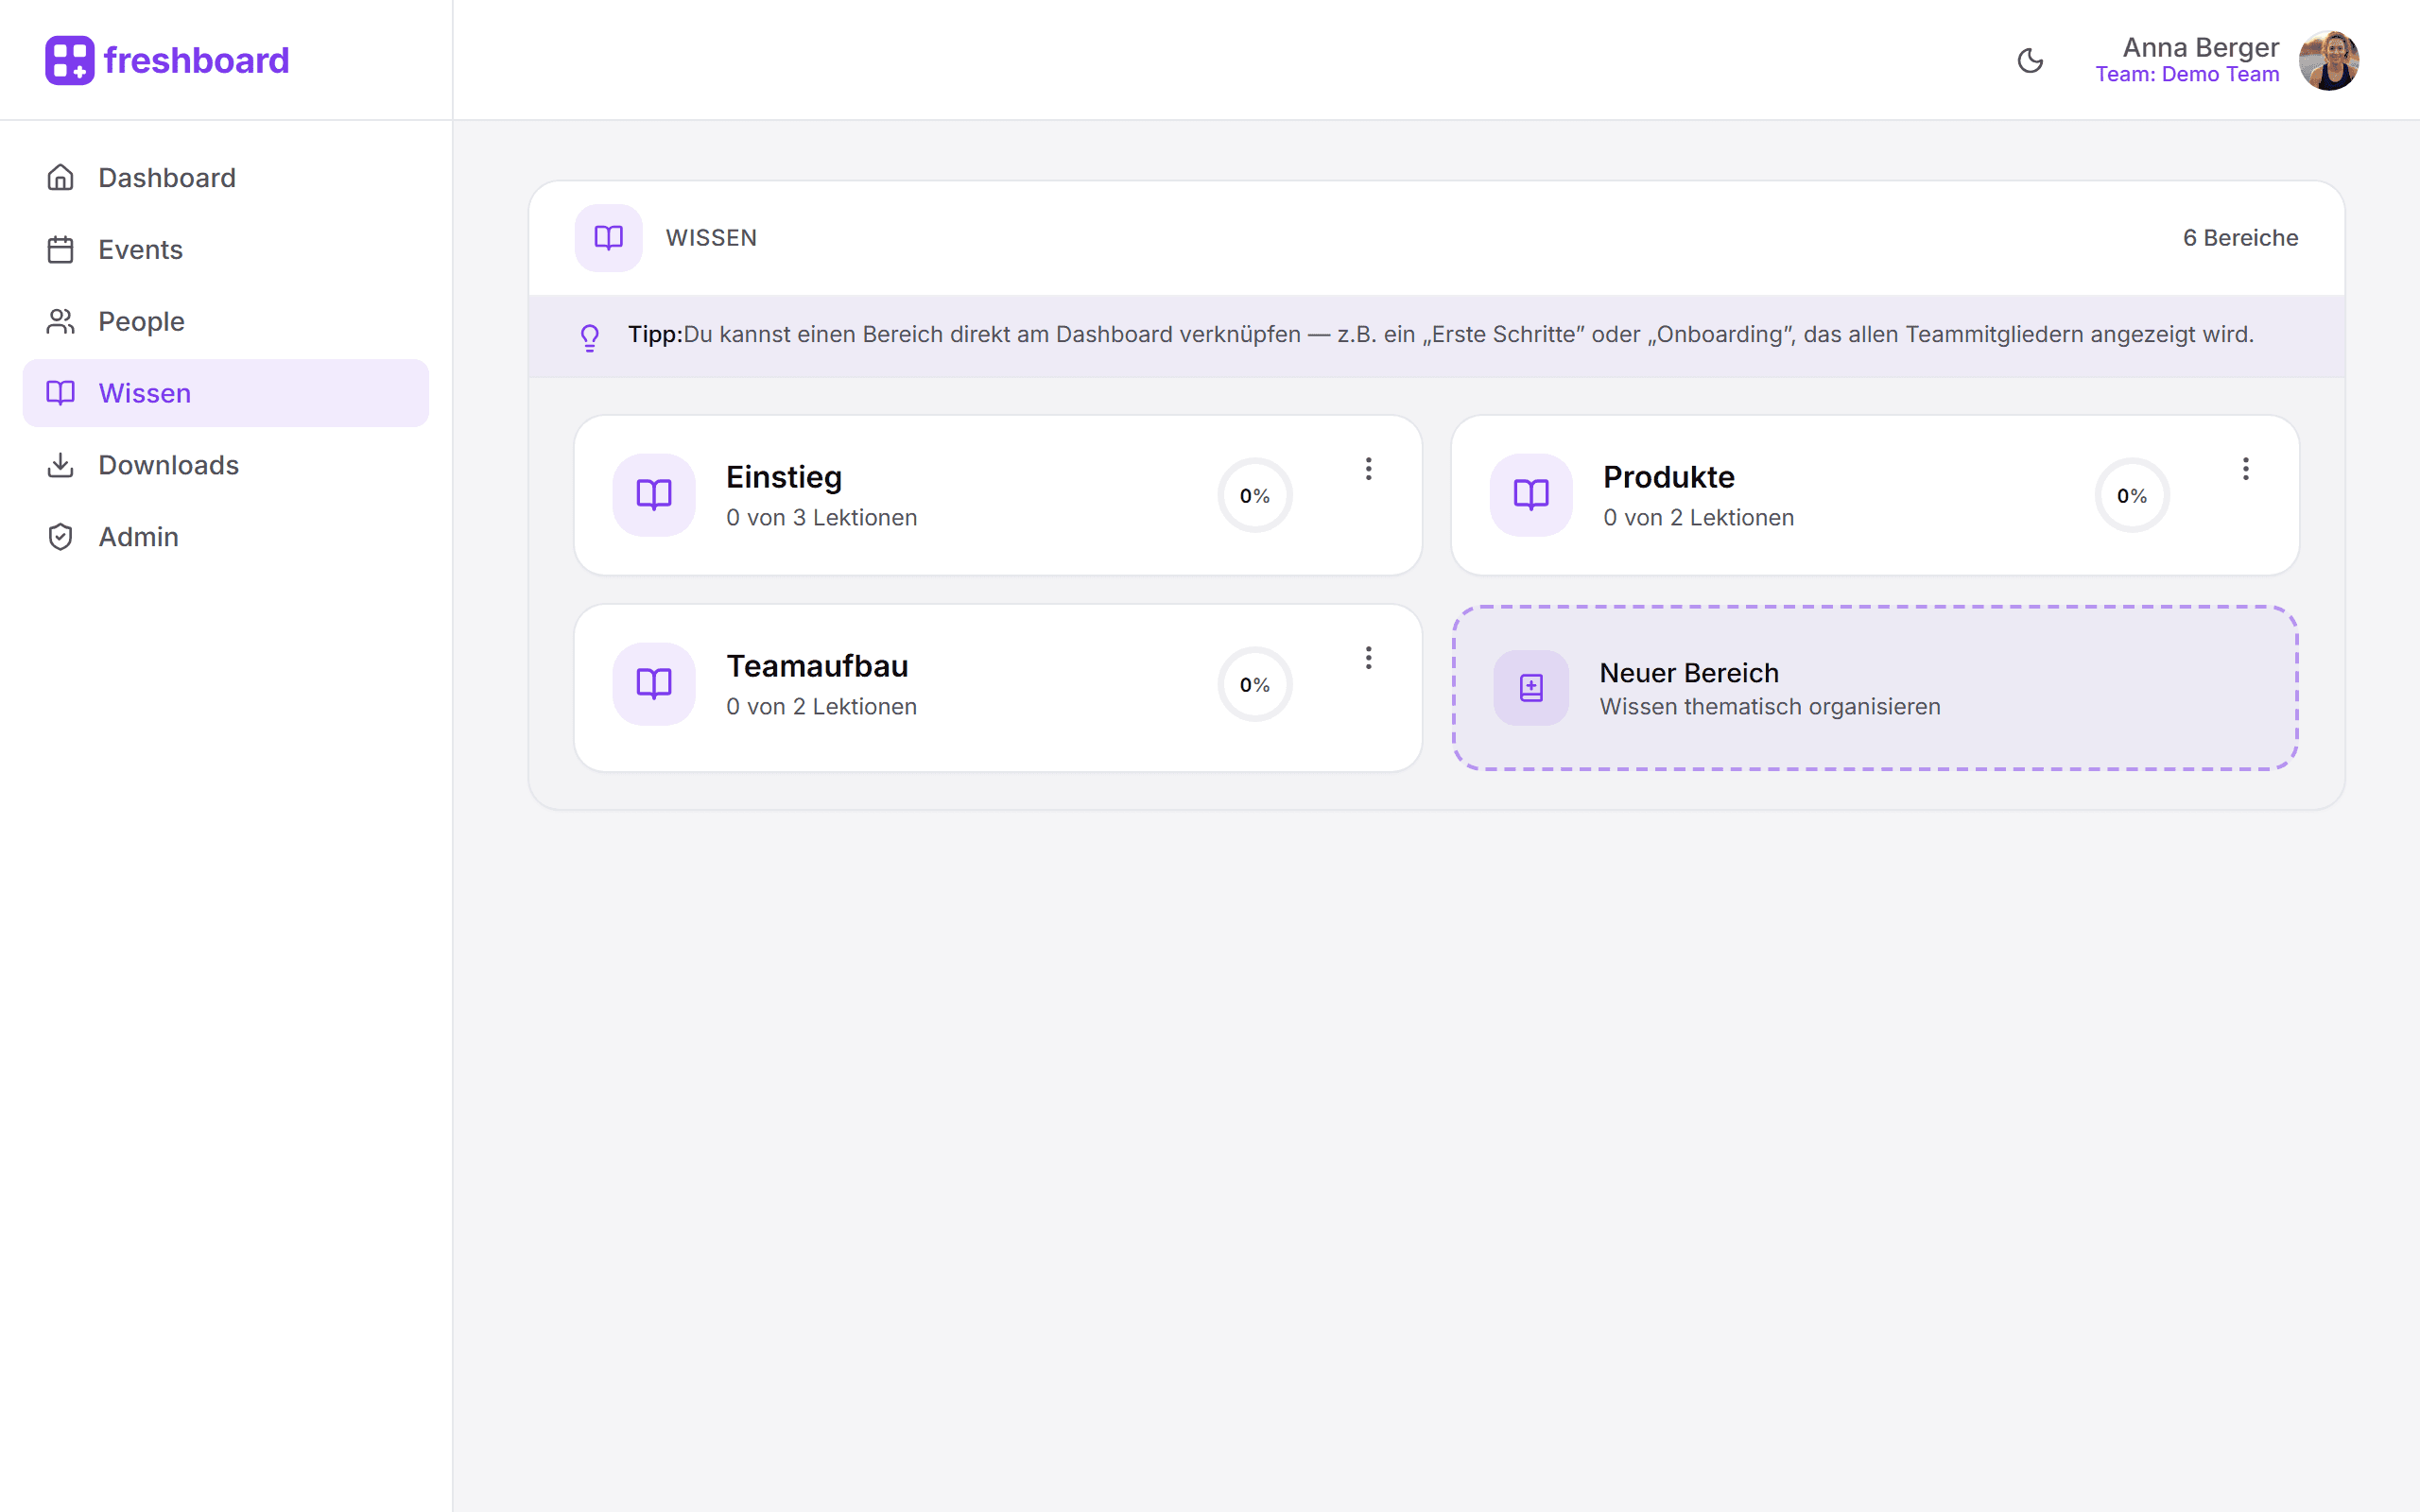Click Einstieg 0% progress ring

(1255, 495)
